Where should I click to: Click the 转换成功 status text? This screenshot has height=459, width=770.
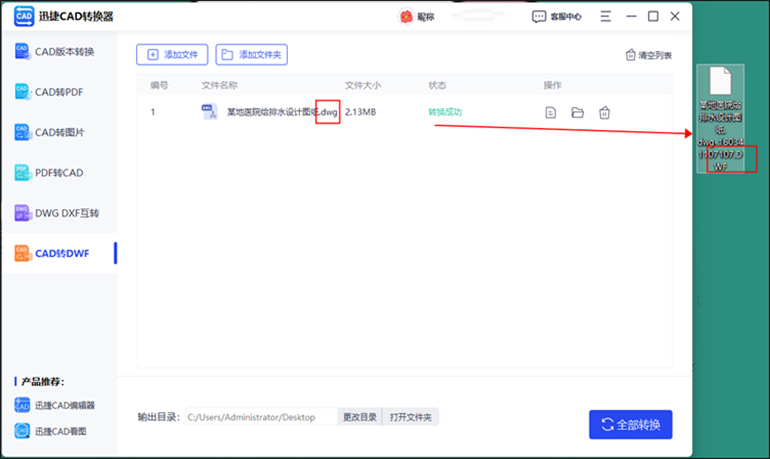pos(445,112)
